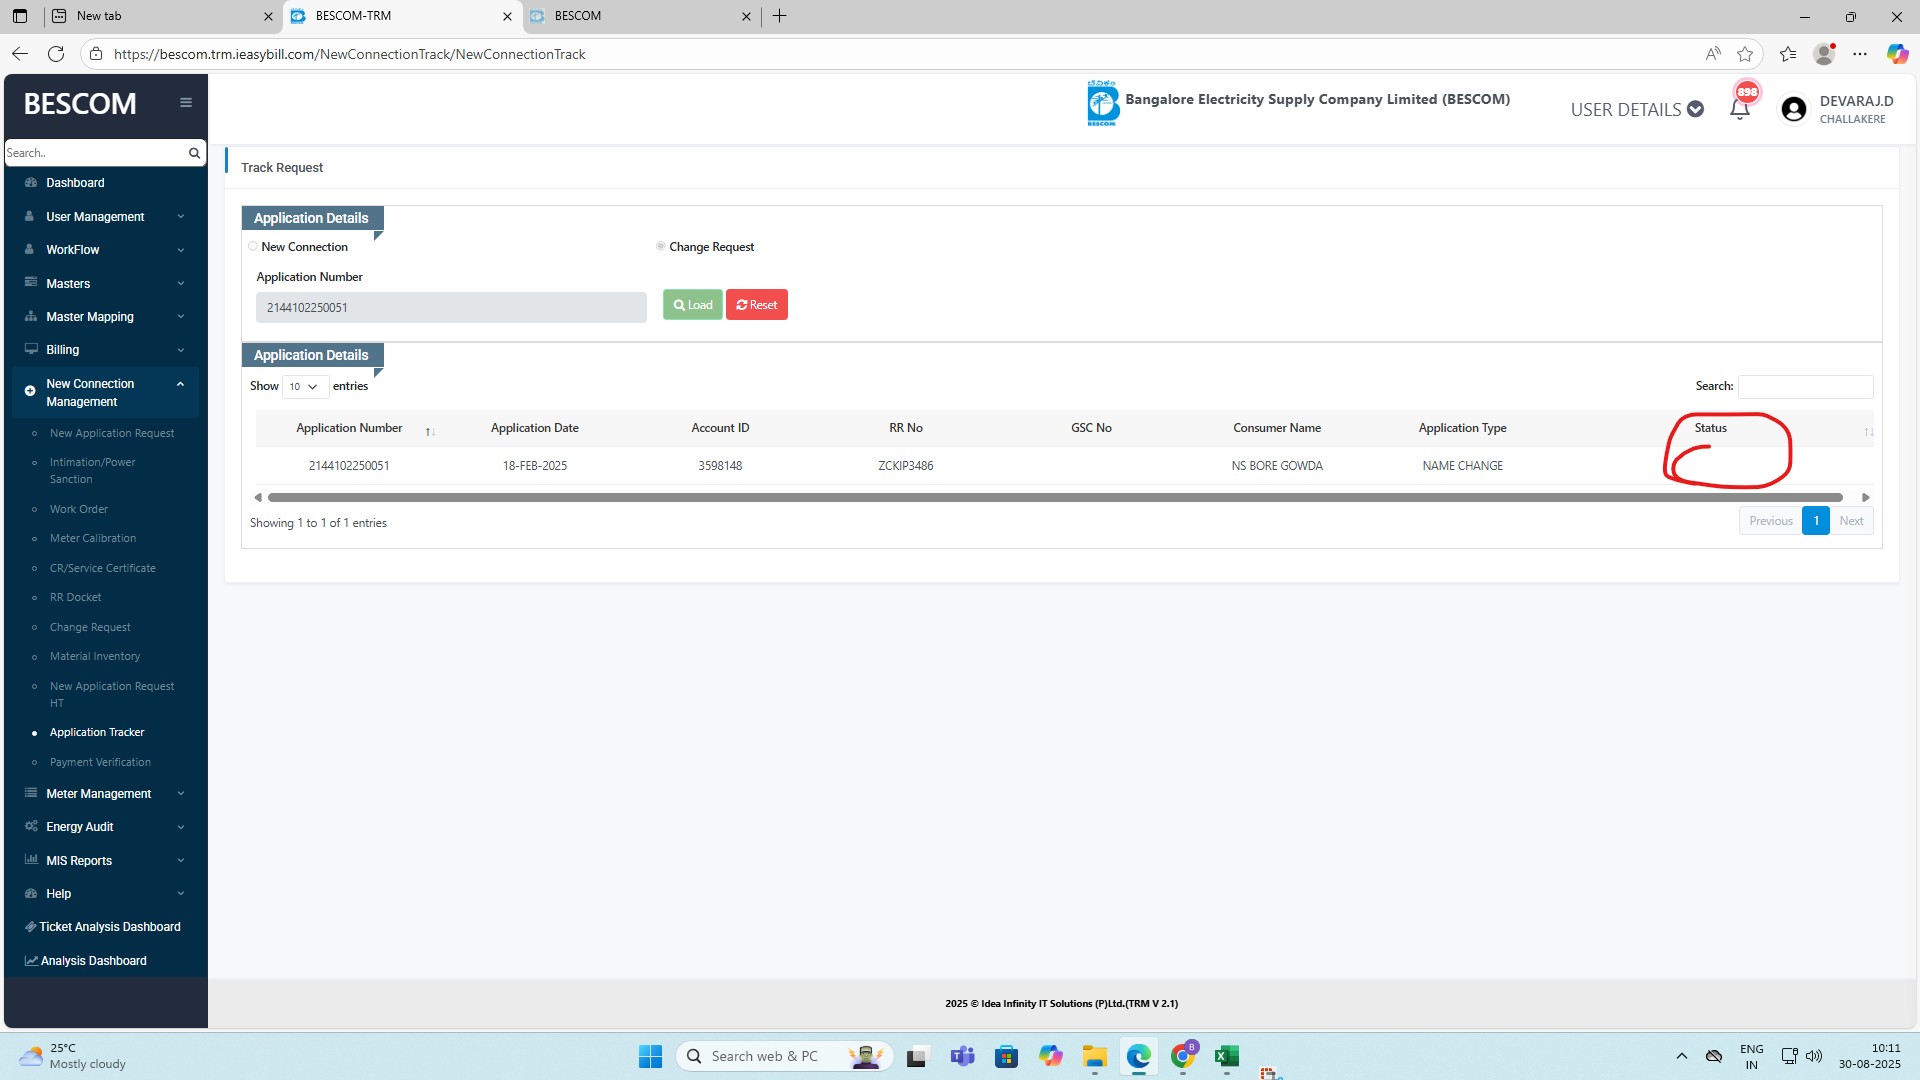Select the Change Request radio button

click(x=660, y=247)
